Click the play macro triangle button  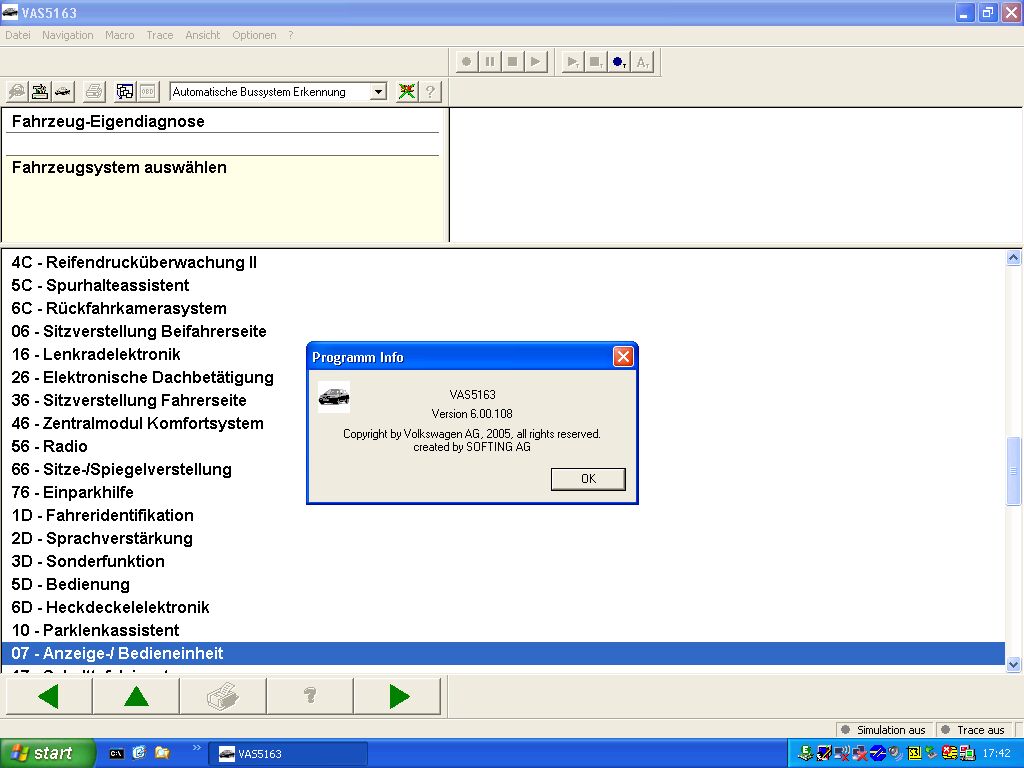tap(536, 62)
